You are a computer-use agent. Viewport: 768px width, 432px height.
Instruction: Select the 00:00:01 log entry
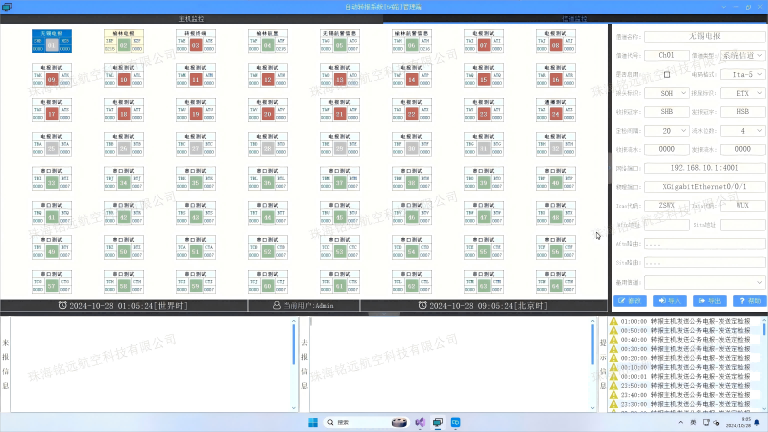tap(685, 377)
